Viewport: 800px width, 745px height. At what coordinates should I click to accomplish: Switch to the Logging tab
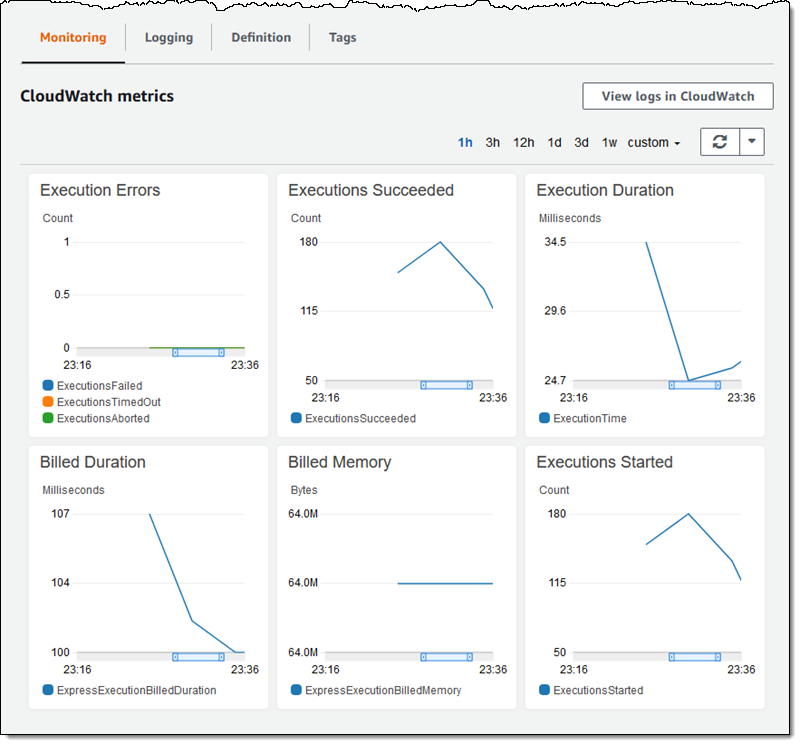coord(169,38)
